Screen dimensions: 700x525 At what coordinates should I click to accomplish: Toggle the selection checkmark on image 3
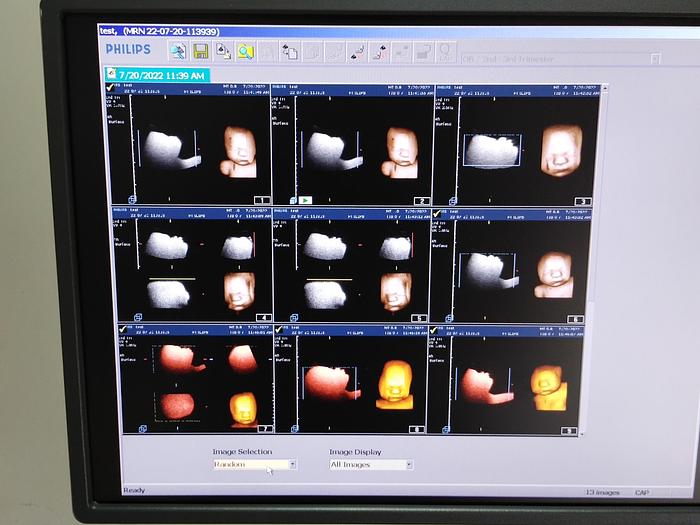click(x=439, y=89)
